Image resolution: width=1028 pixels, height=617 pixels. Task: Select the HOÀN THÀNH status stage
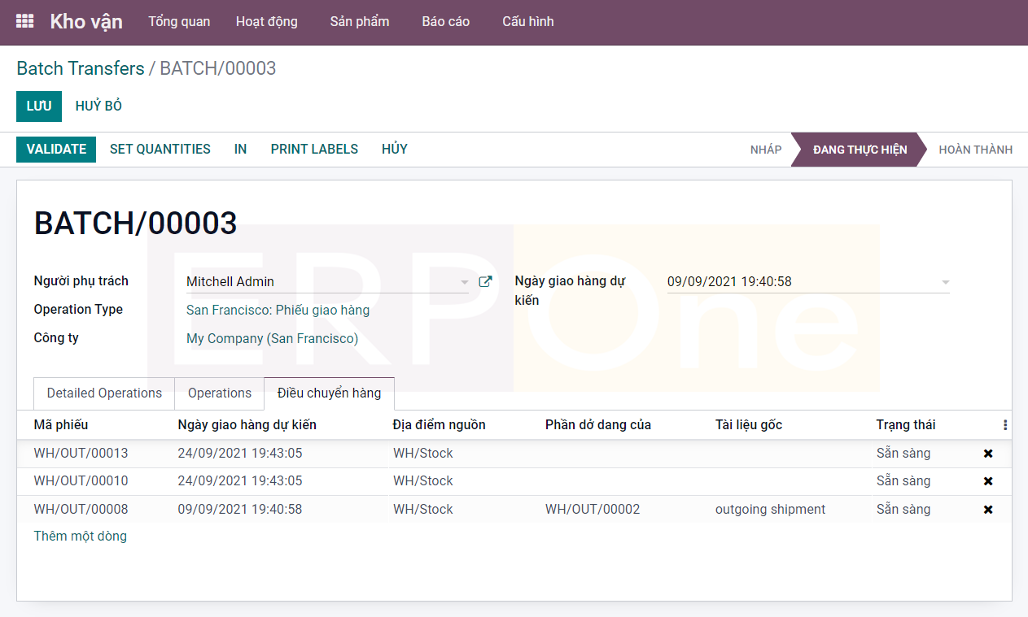click(x=976, y=149)
